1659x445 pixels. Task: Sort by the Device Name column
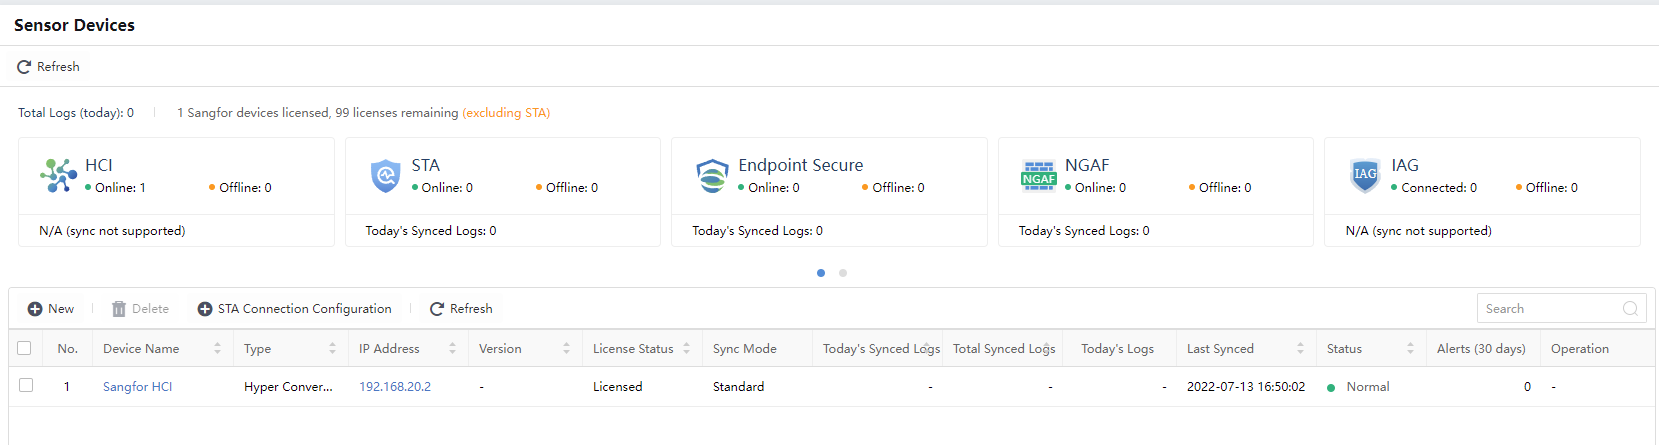click(217, 349)
